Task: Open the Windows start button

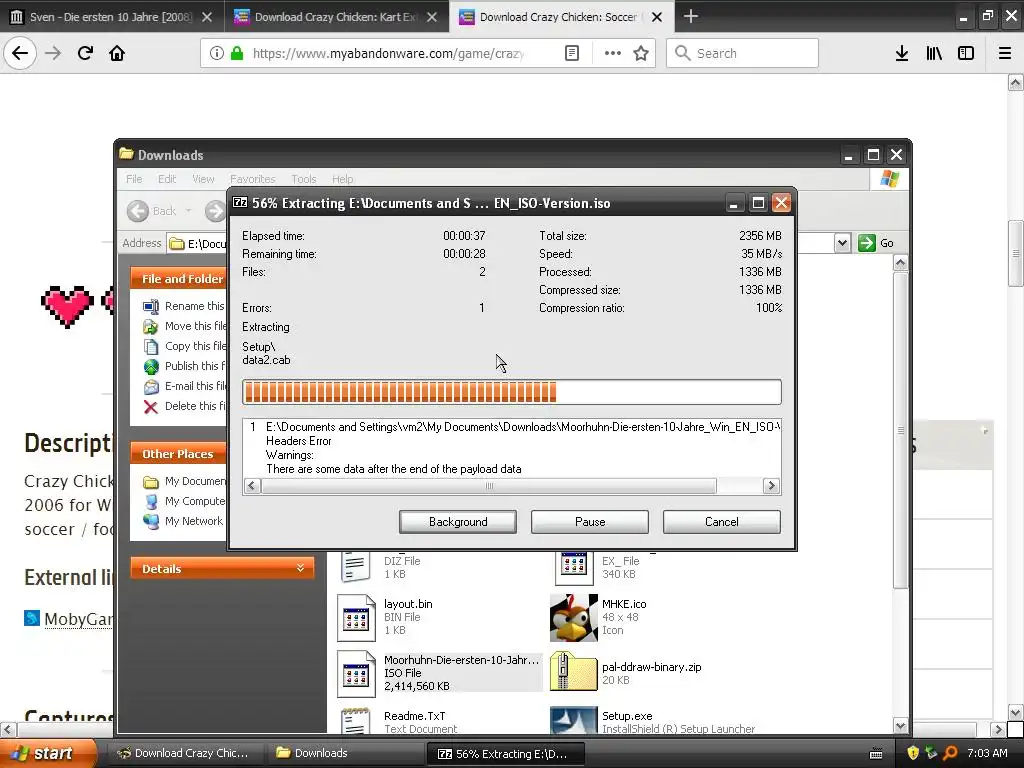Action: [x=48, y=753]
